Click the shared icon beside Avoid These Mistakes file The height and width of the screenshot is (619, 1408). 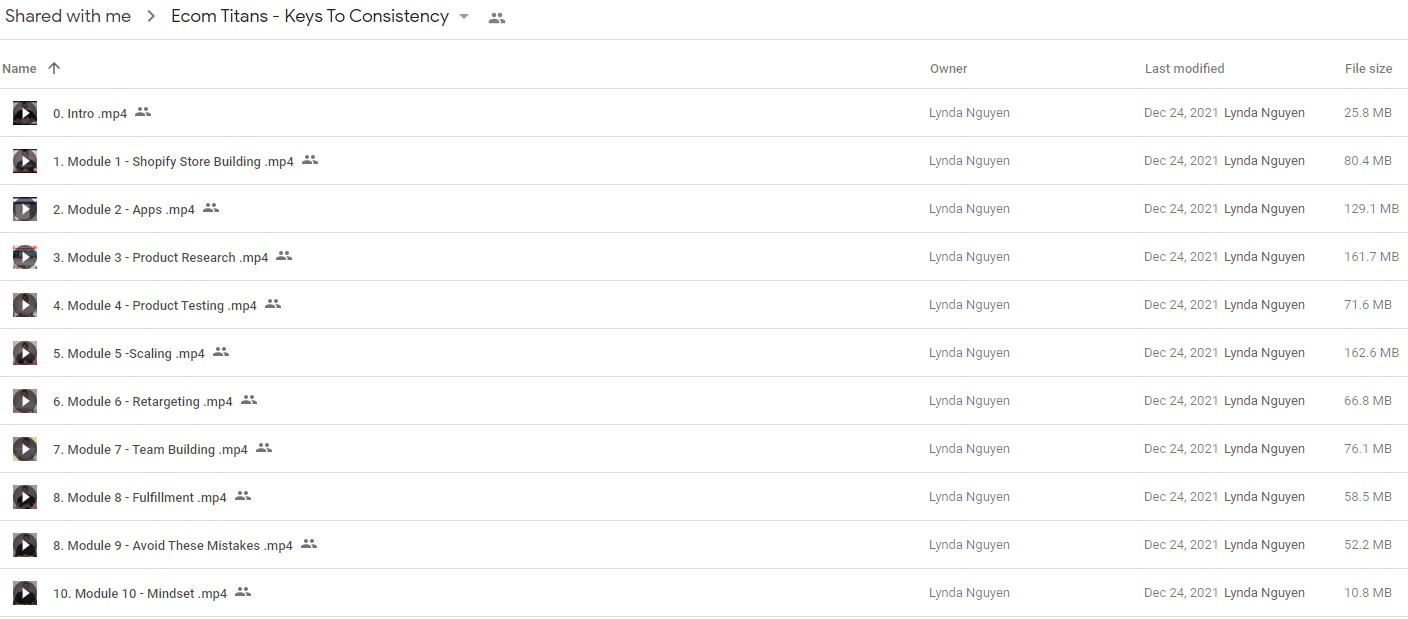point(309,544)
